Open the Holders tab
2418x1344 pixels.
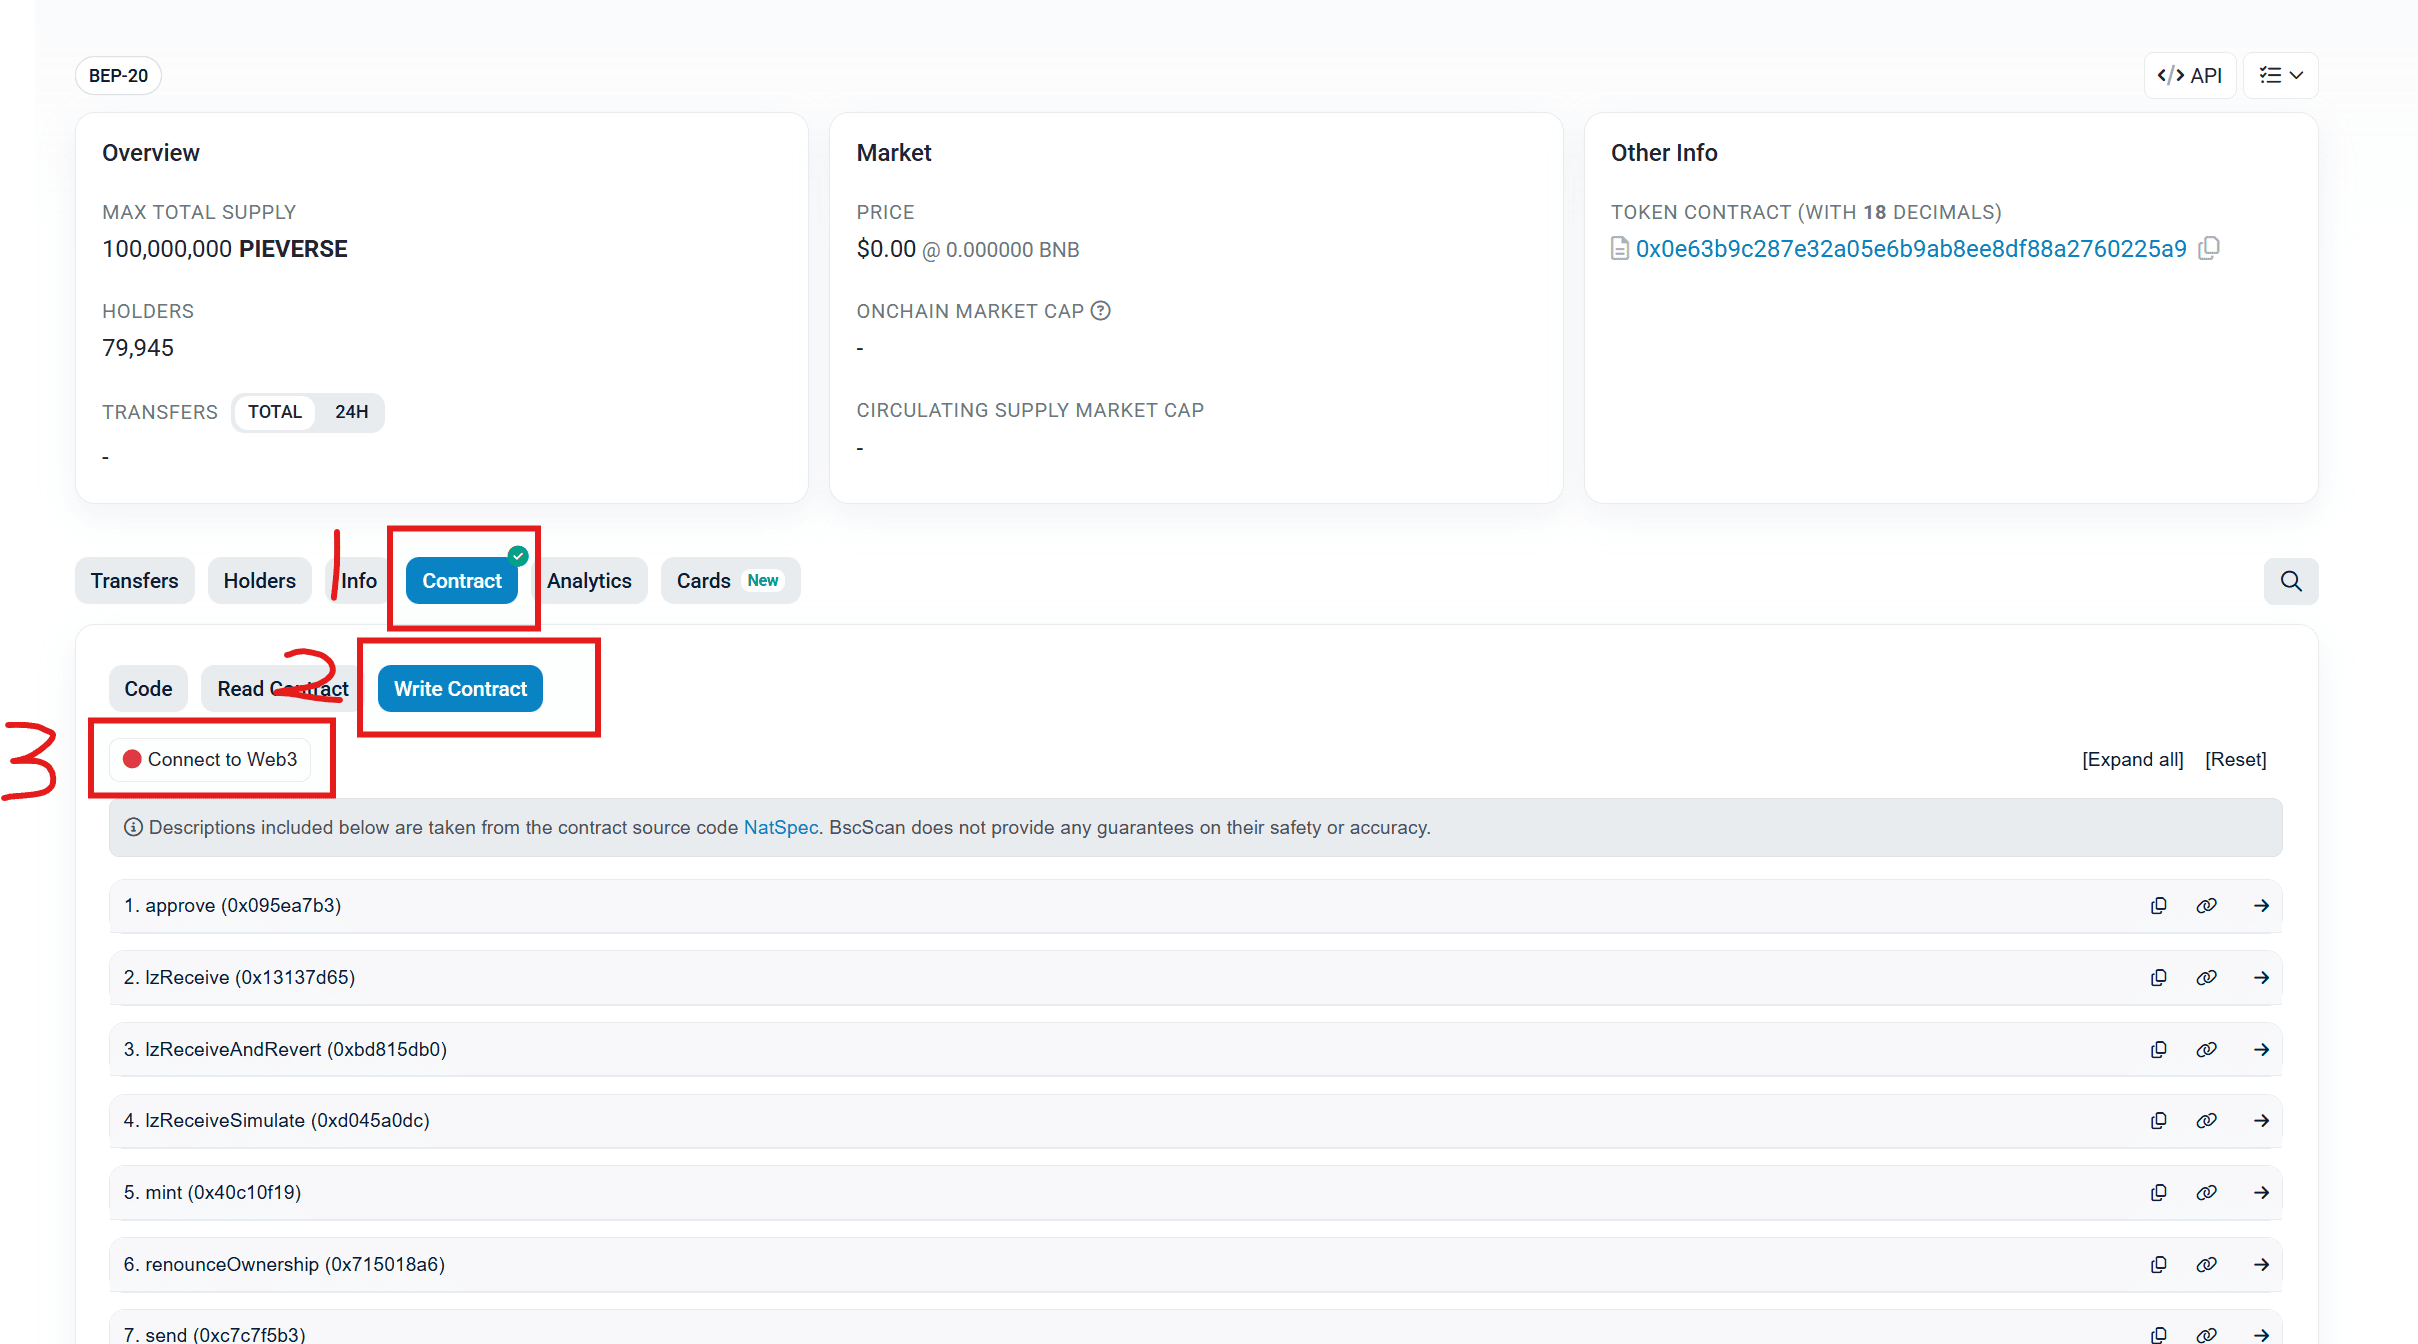(259, 581)
